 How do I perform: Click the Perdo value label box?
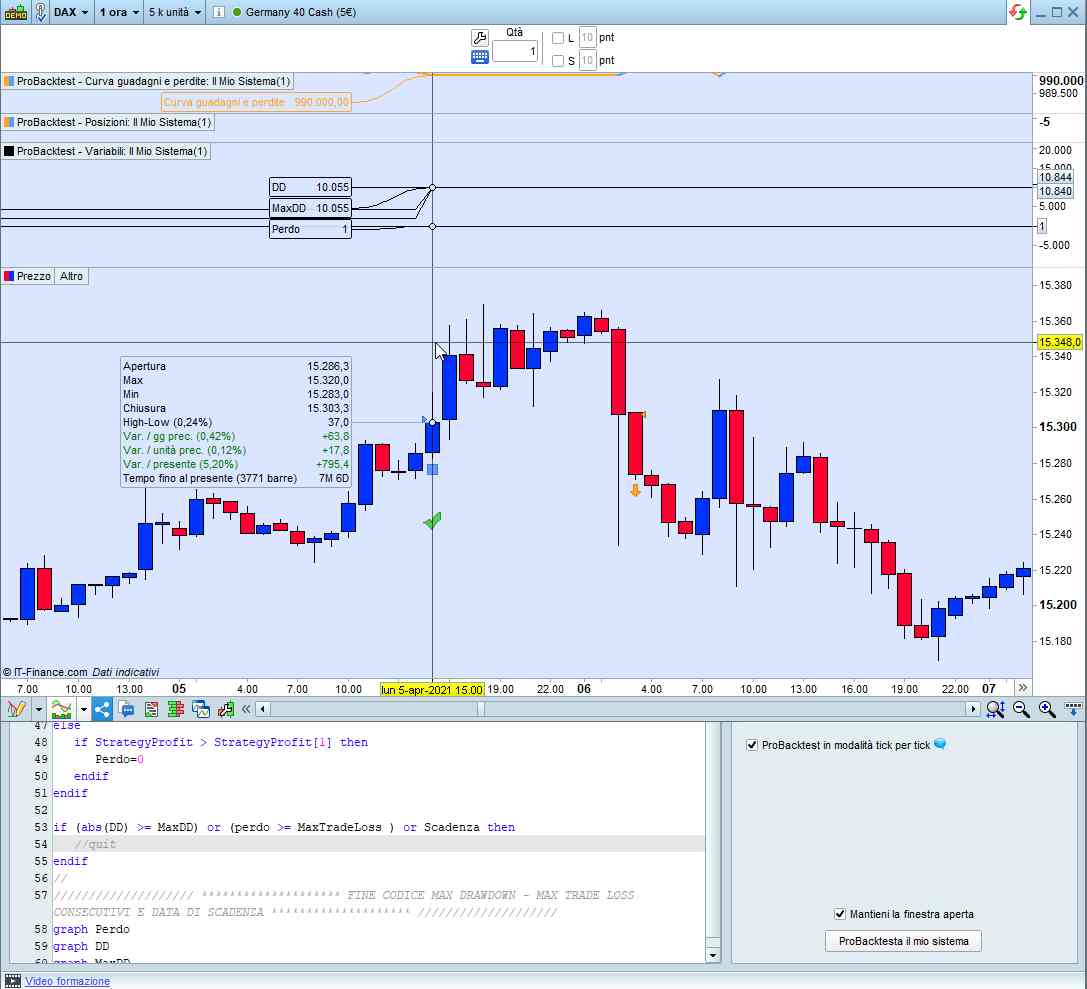coord(310,229)
